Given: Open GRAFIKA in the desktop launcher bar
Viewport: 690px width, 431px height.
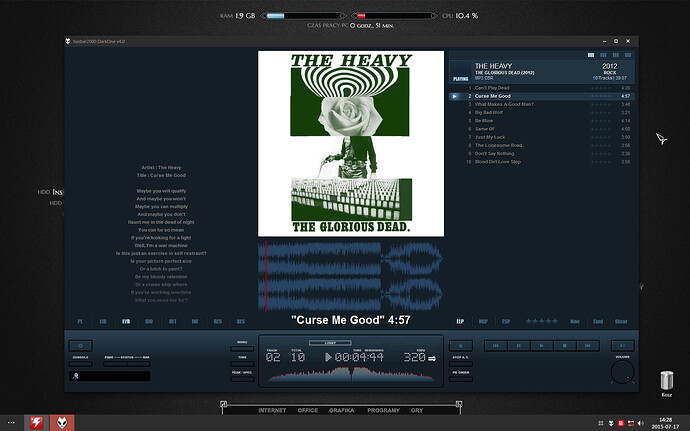Looking at the screenshot, I should [x=341, y=410].
